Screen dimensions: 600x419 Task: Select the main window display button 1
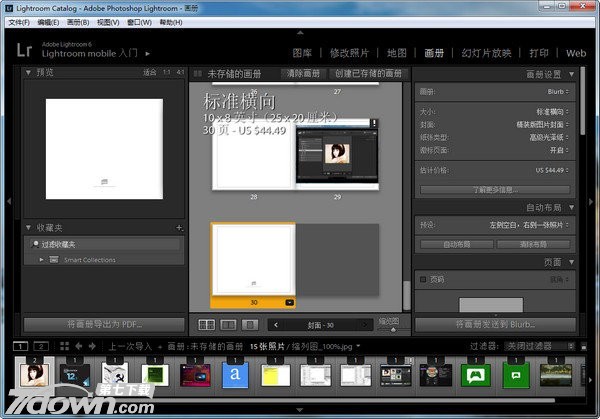[22, 346]
